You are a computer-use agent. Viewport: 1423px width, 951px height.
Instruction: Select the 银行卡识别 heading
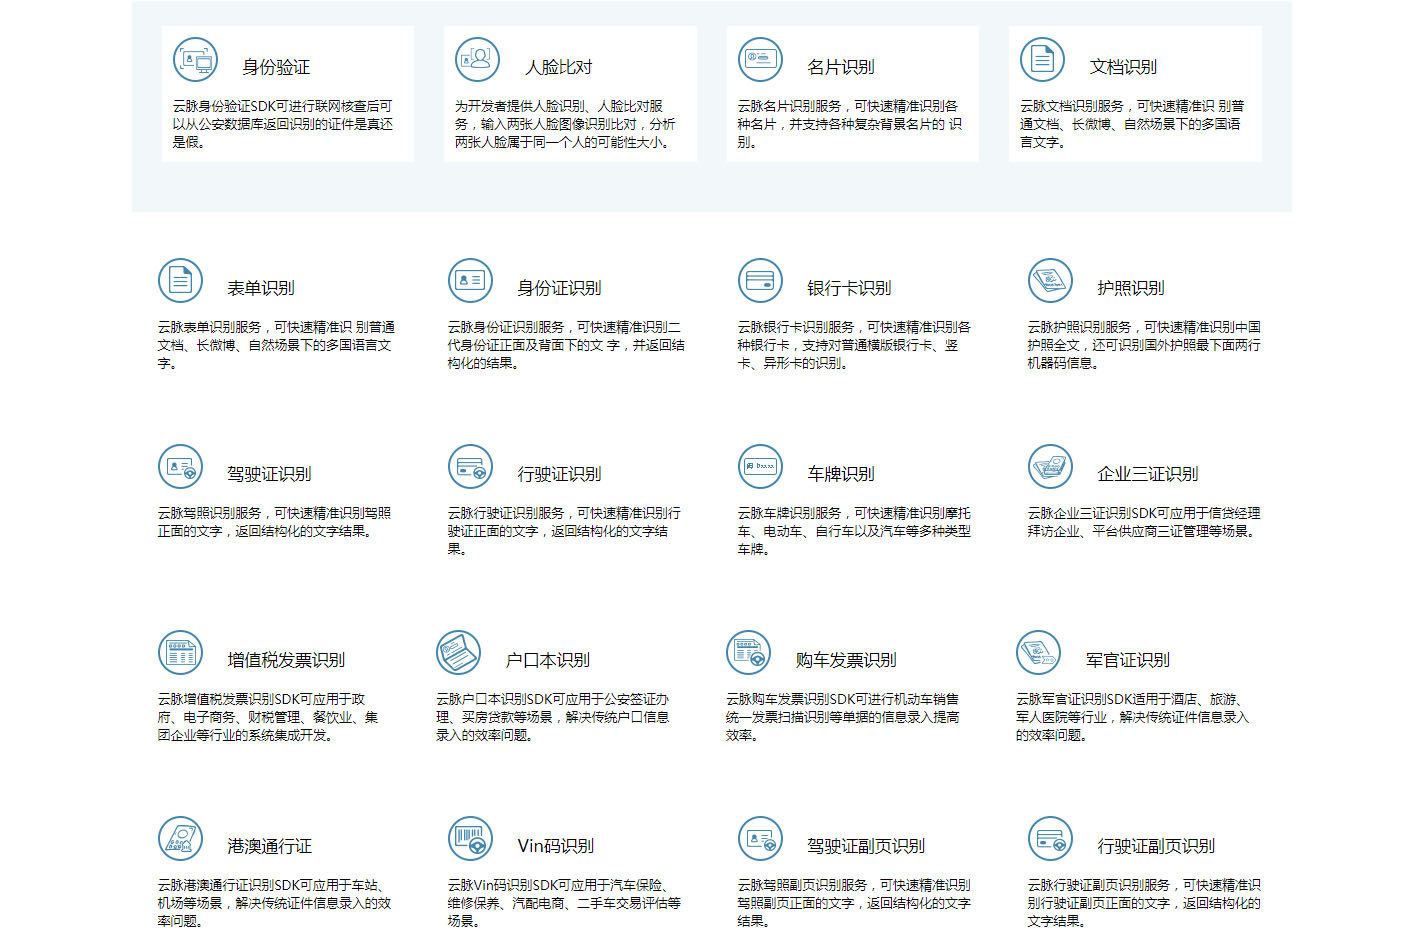click(x=849, y=288)
